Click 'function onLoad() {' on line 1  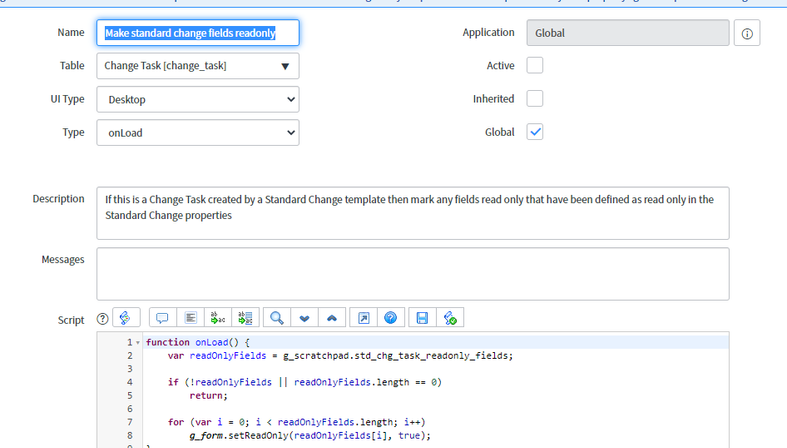coord(198,342)
